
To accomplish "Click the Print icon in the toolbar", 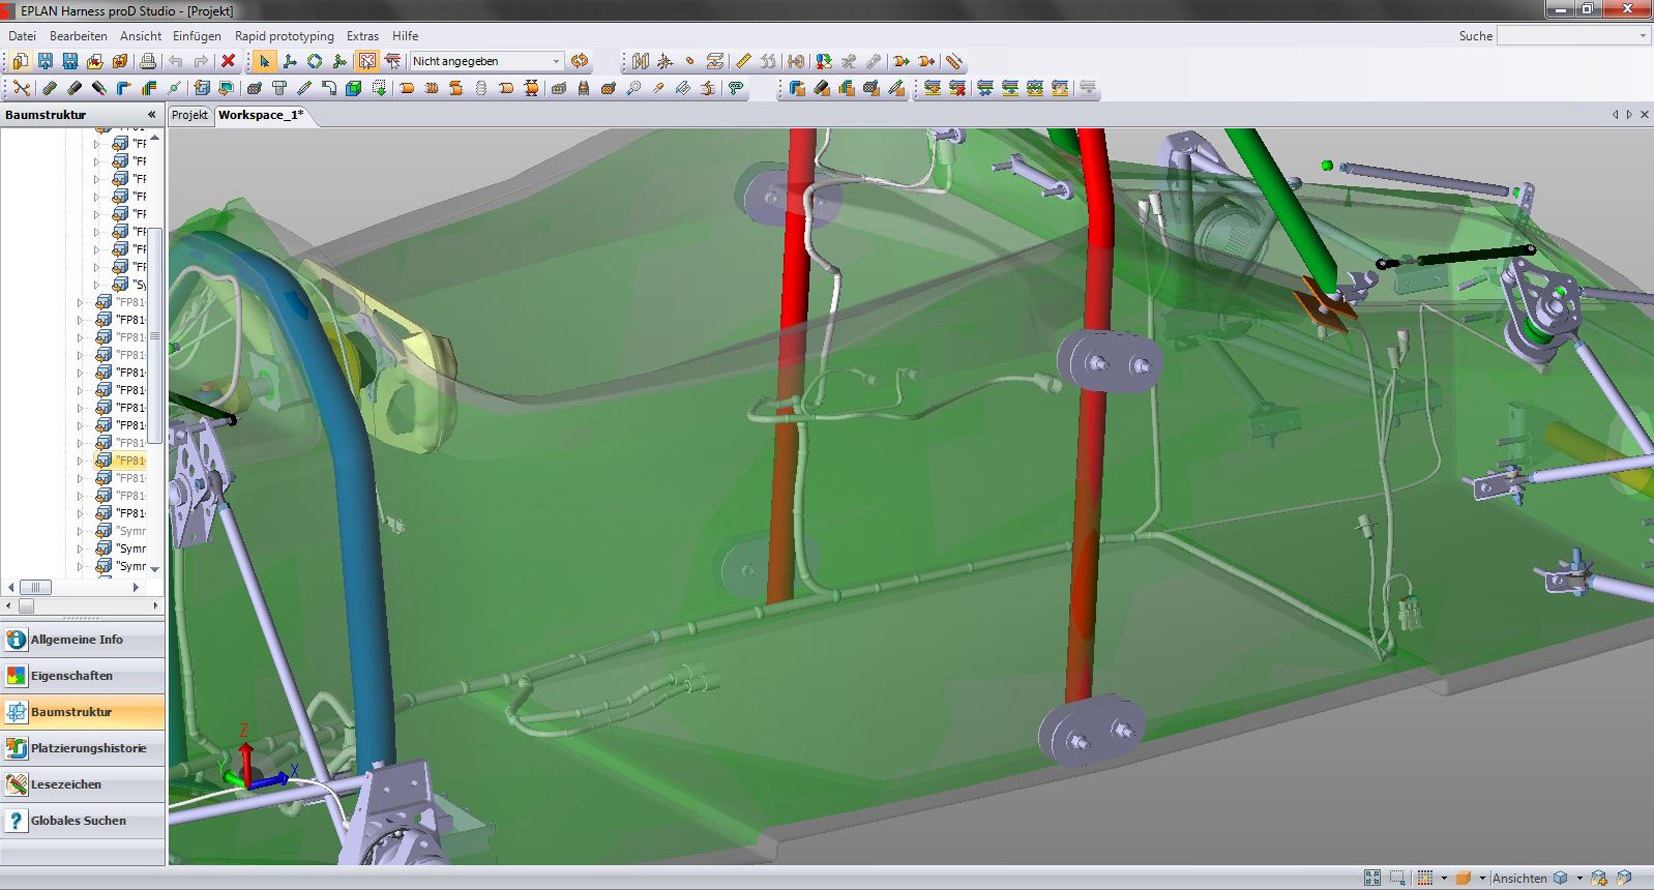I will [148, 62].
